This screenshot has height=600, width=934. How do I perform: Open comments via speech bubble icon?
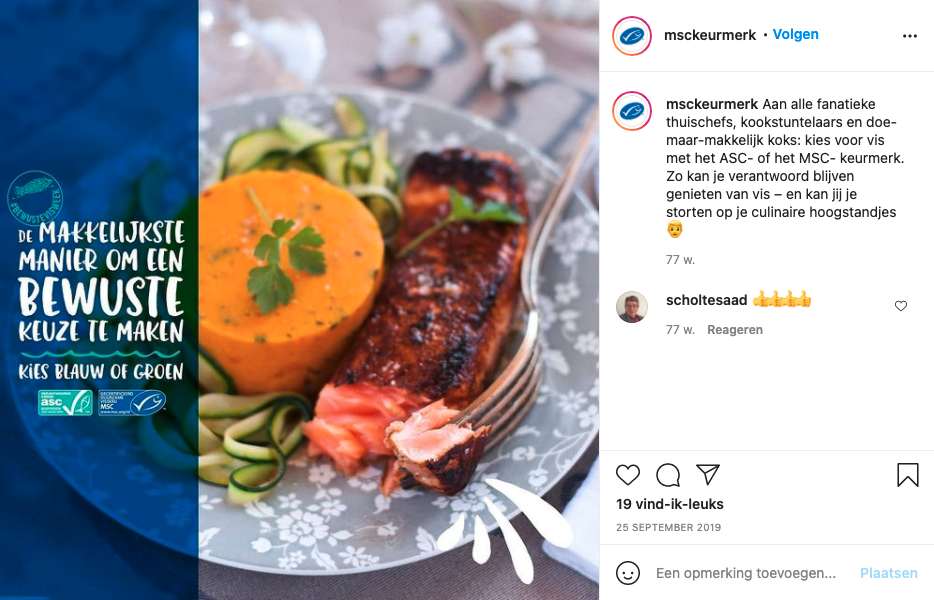(668, 475)
